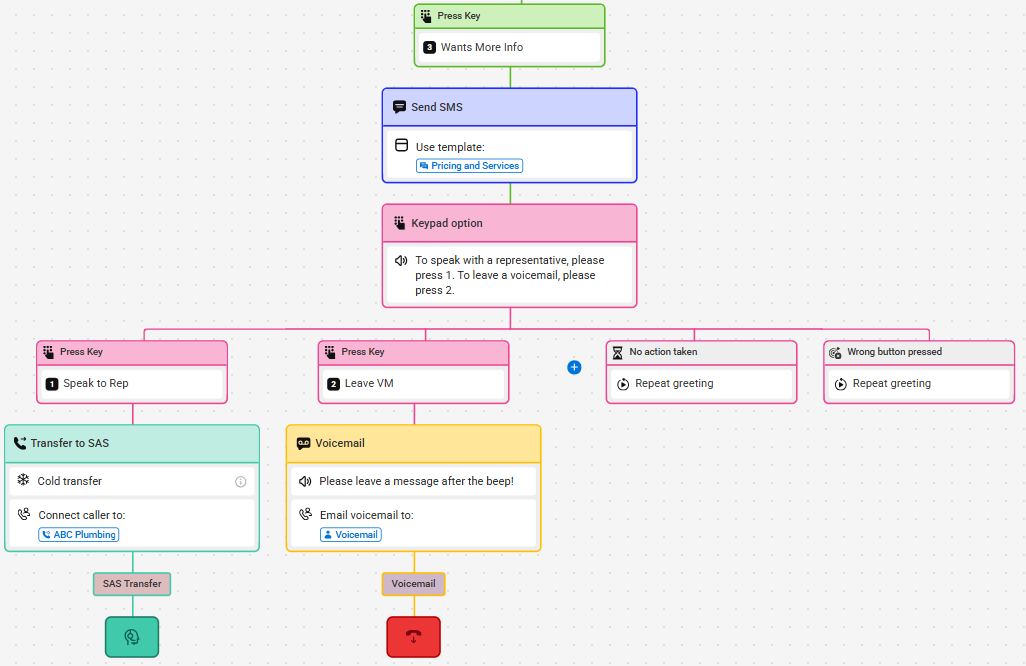The width and height of the screenshot is (1026, 666).
Task: Select the Keypad option node header
Action: click(510, 223)
